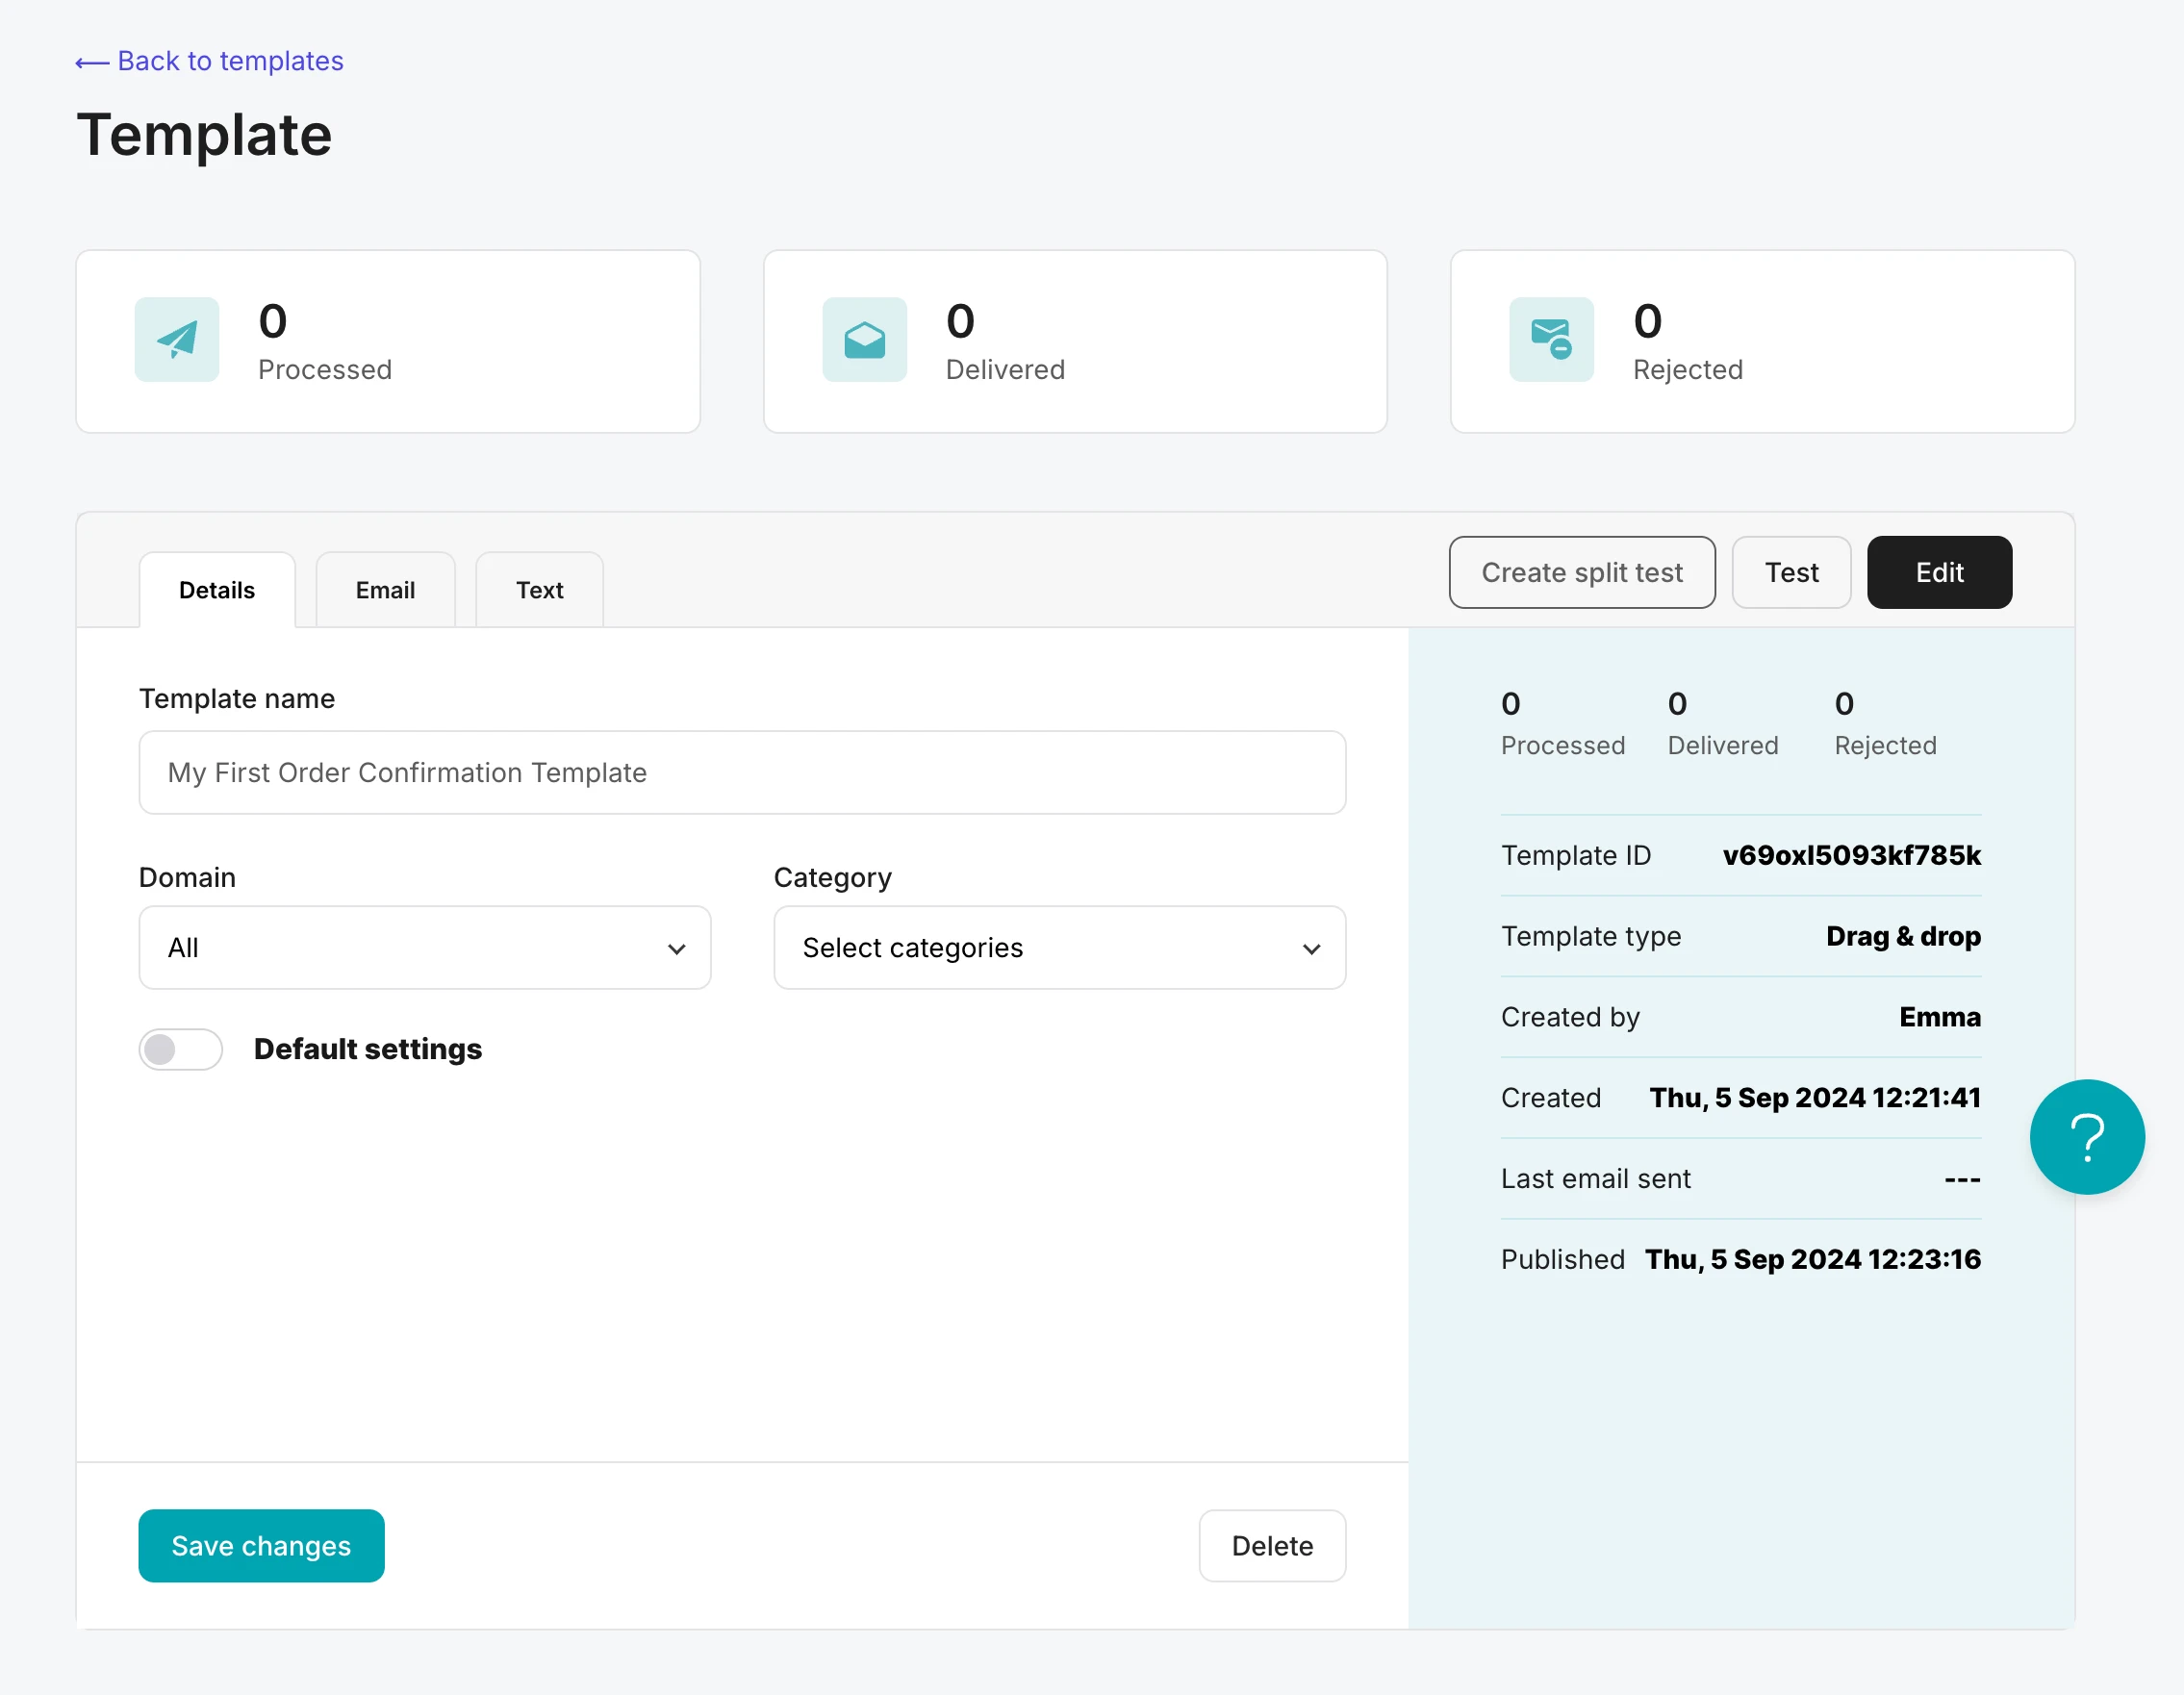This screenshot has width=2184, height=1695.
Task: Click the rejected mail envelope icon
Action: [1551, 339]
